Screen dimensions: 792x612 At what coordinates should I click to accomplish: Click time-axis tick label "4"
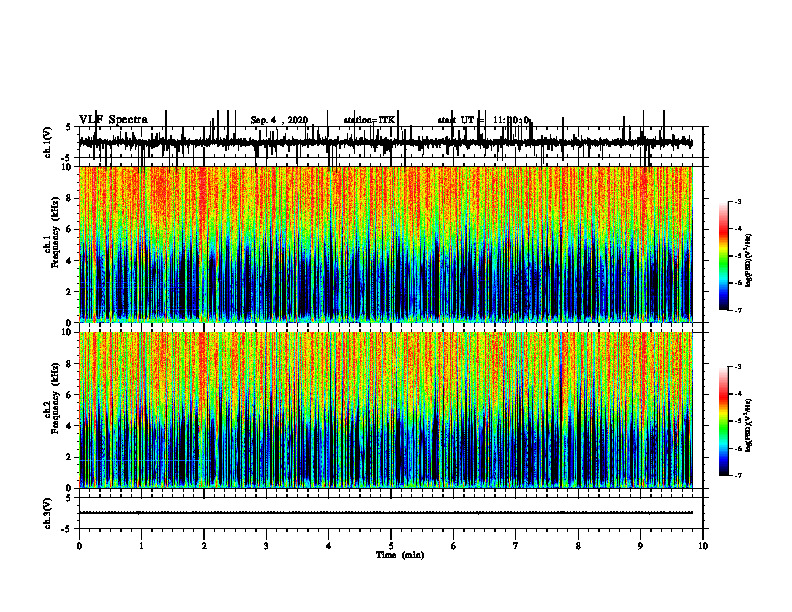click(329, 546)
